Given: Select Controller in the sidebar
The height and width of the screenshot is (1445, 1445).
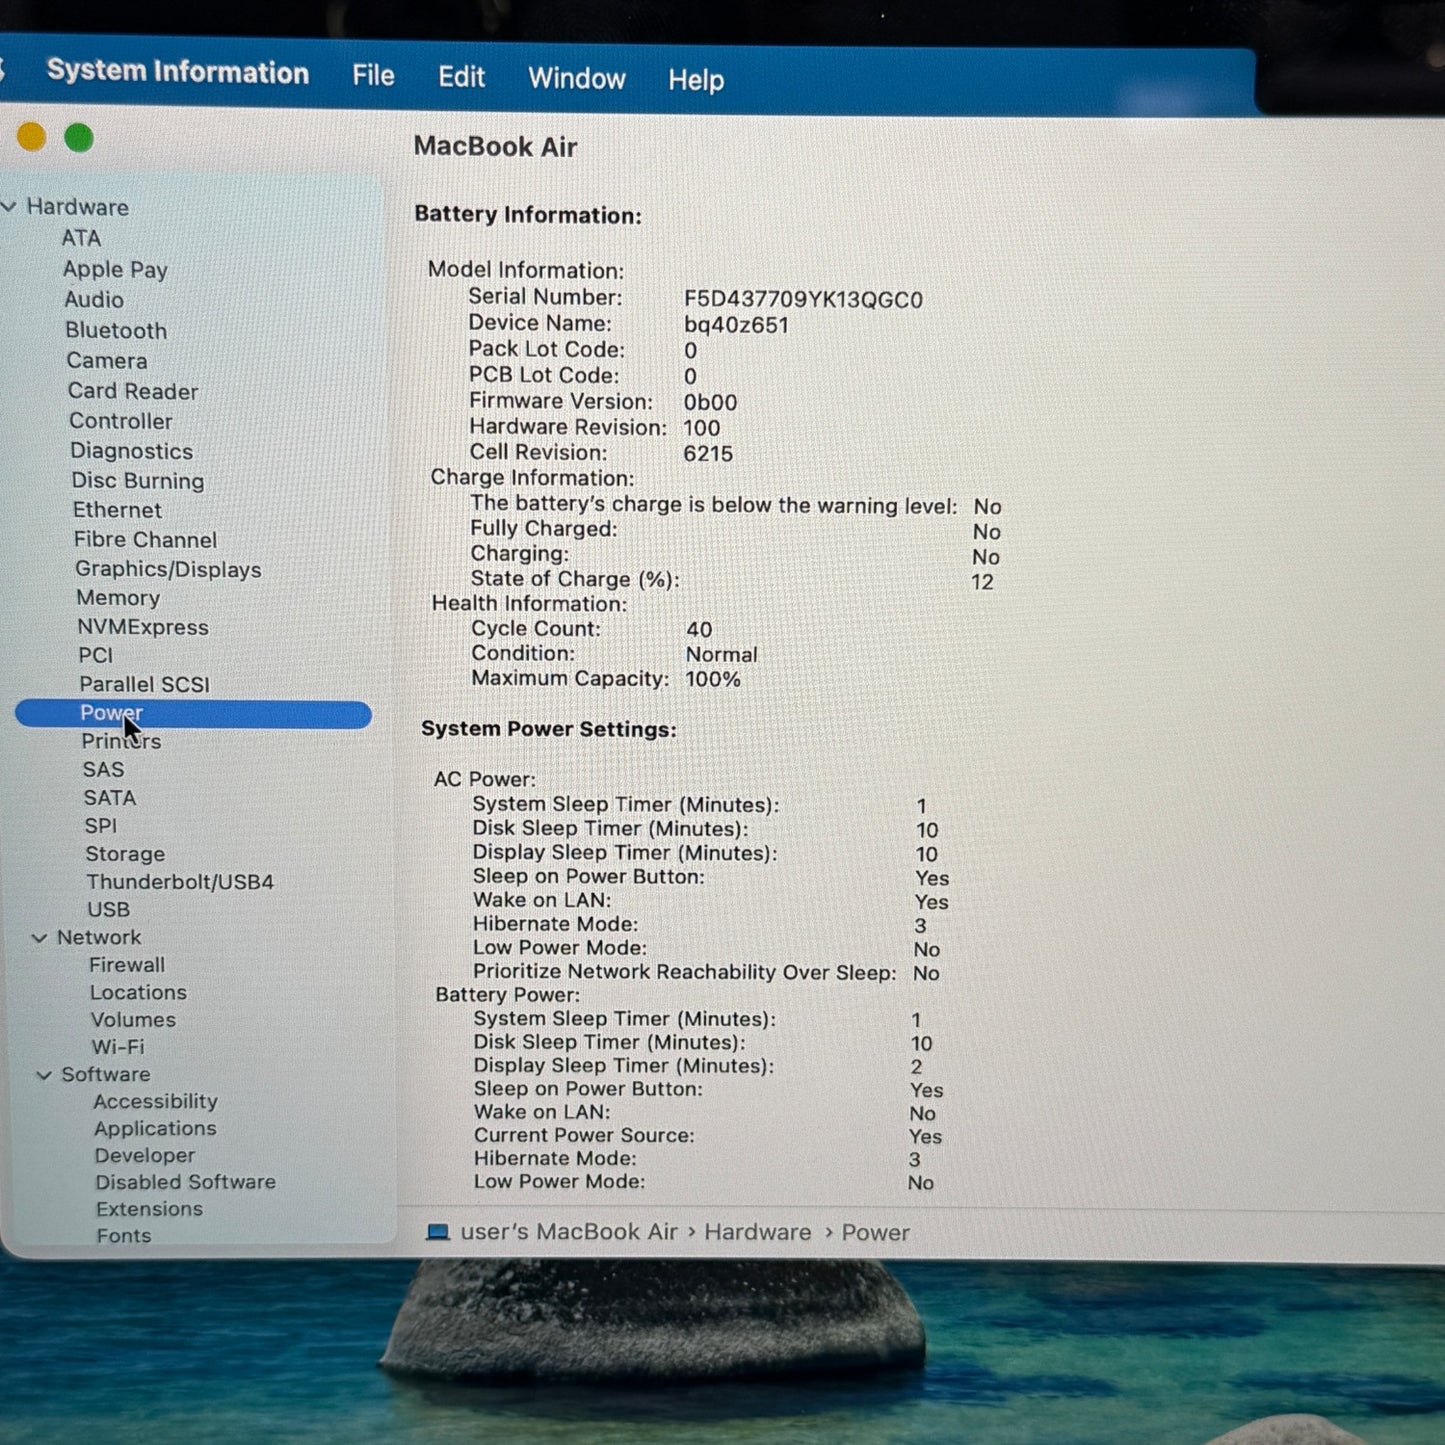Looking at the screenshot, I should click(x=121, y=421).
